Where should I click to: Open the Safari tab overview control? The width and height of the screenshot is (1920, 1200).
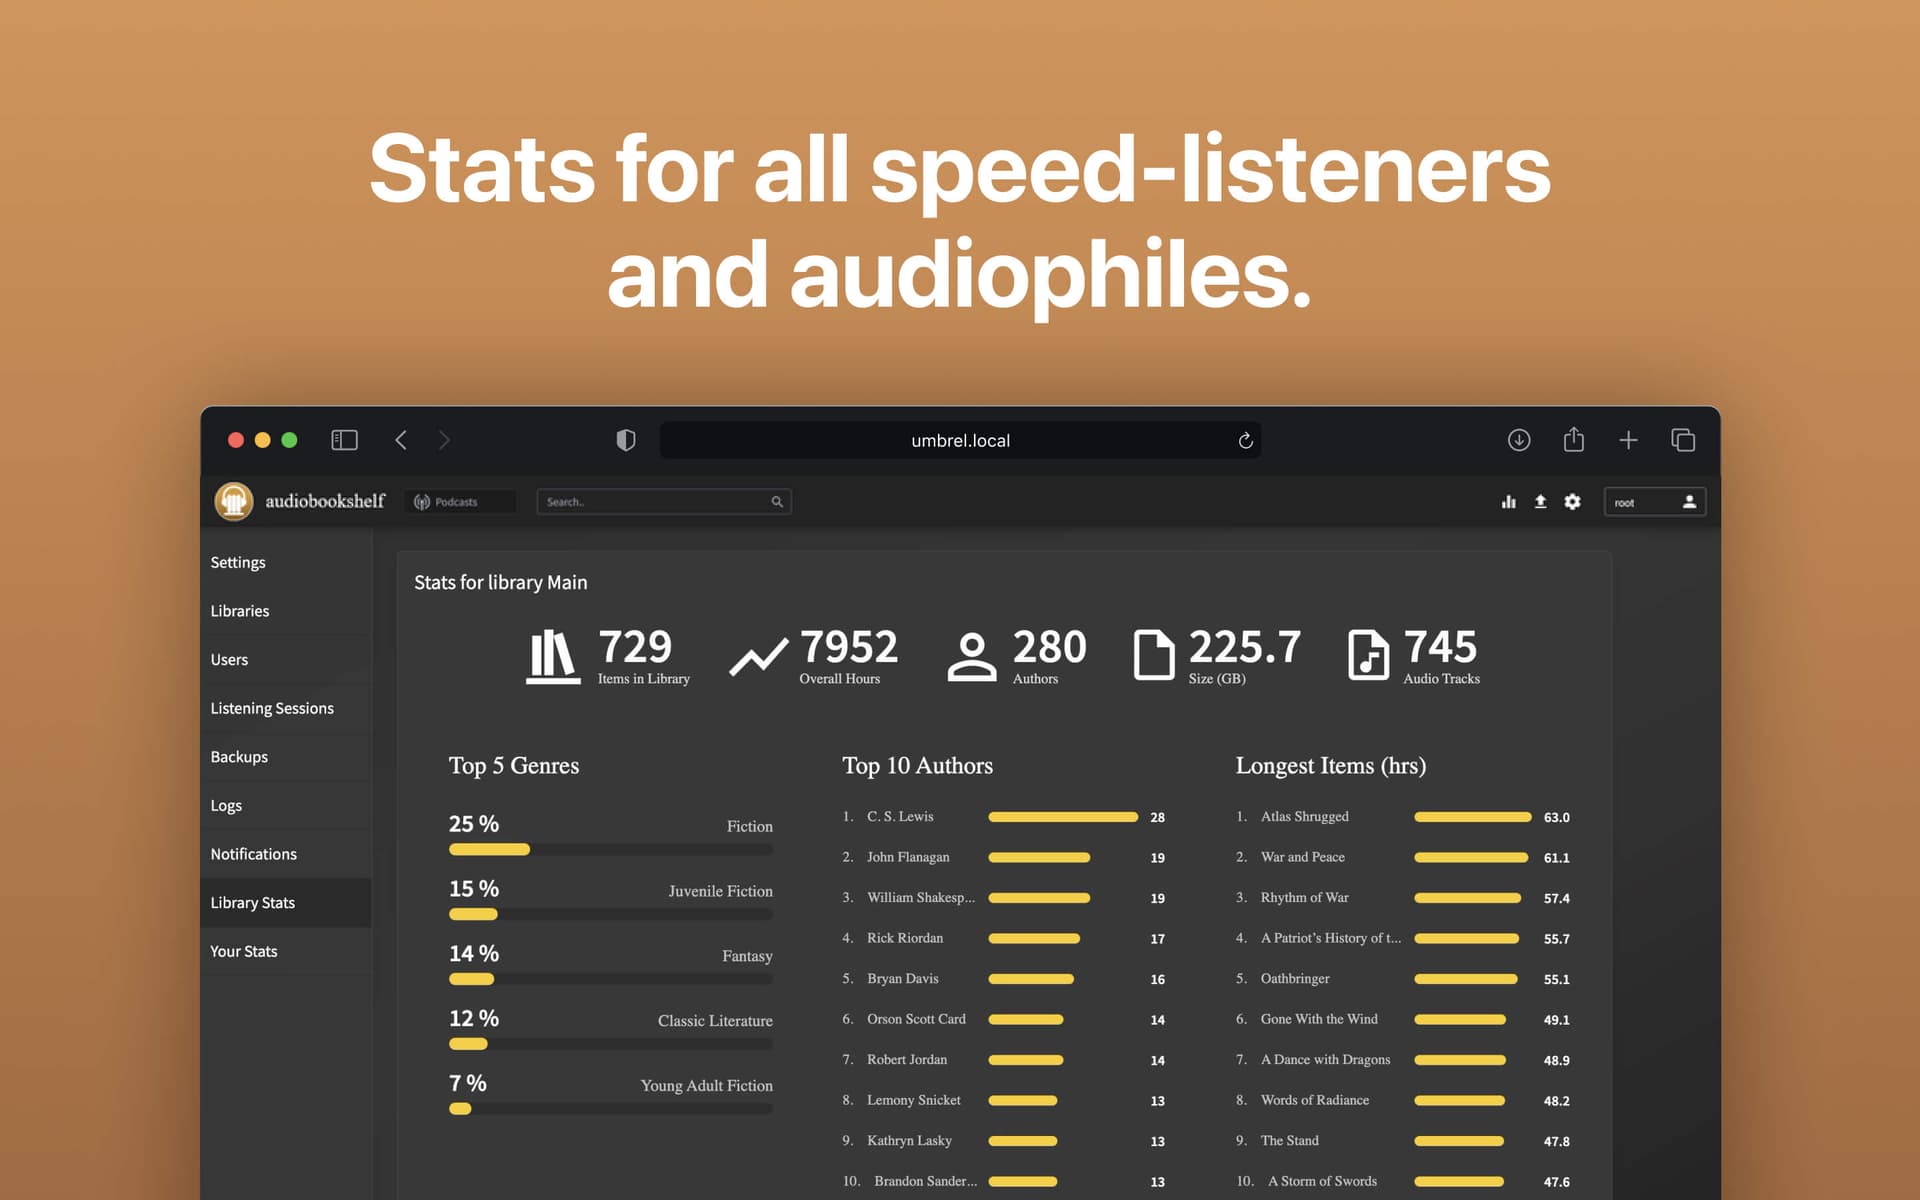click(1683, 440)
